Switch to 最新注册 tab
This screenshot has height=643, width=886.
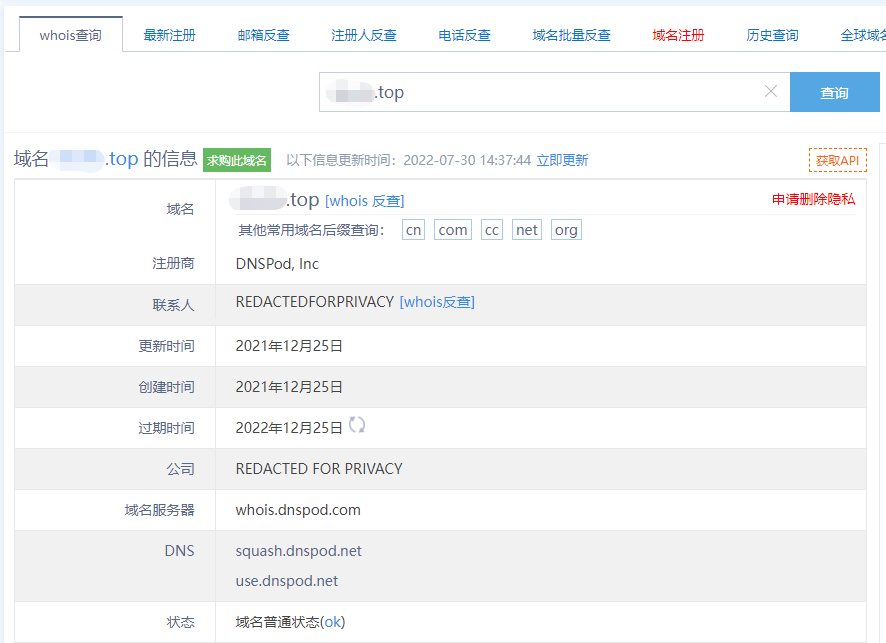(169, 35)
